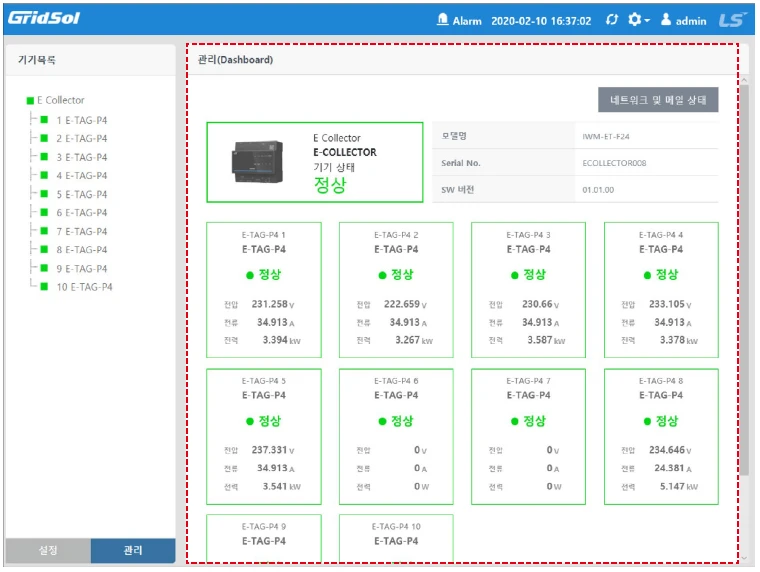This screenshot has height=572, width=760.
Task: Select 3 E-TAG-P4 in device tree
Action: point(81,158)
